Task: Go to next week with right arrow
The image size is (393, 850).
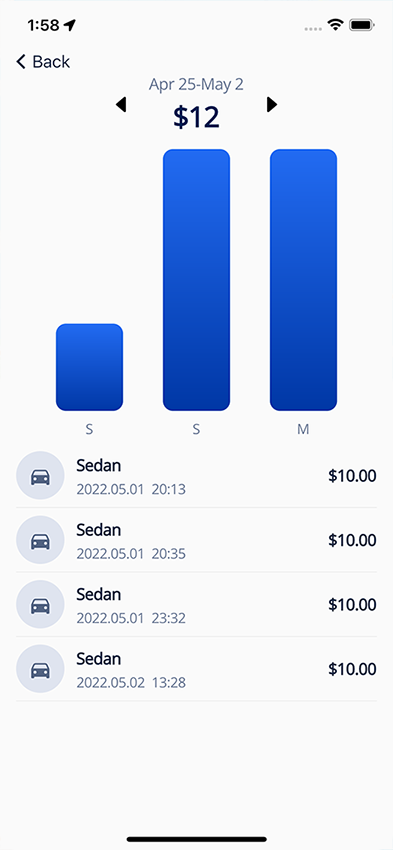Action: click(272, 105)
